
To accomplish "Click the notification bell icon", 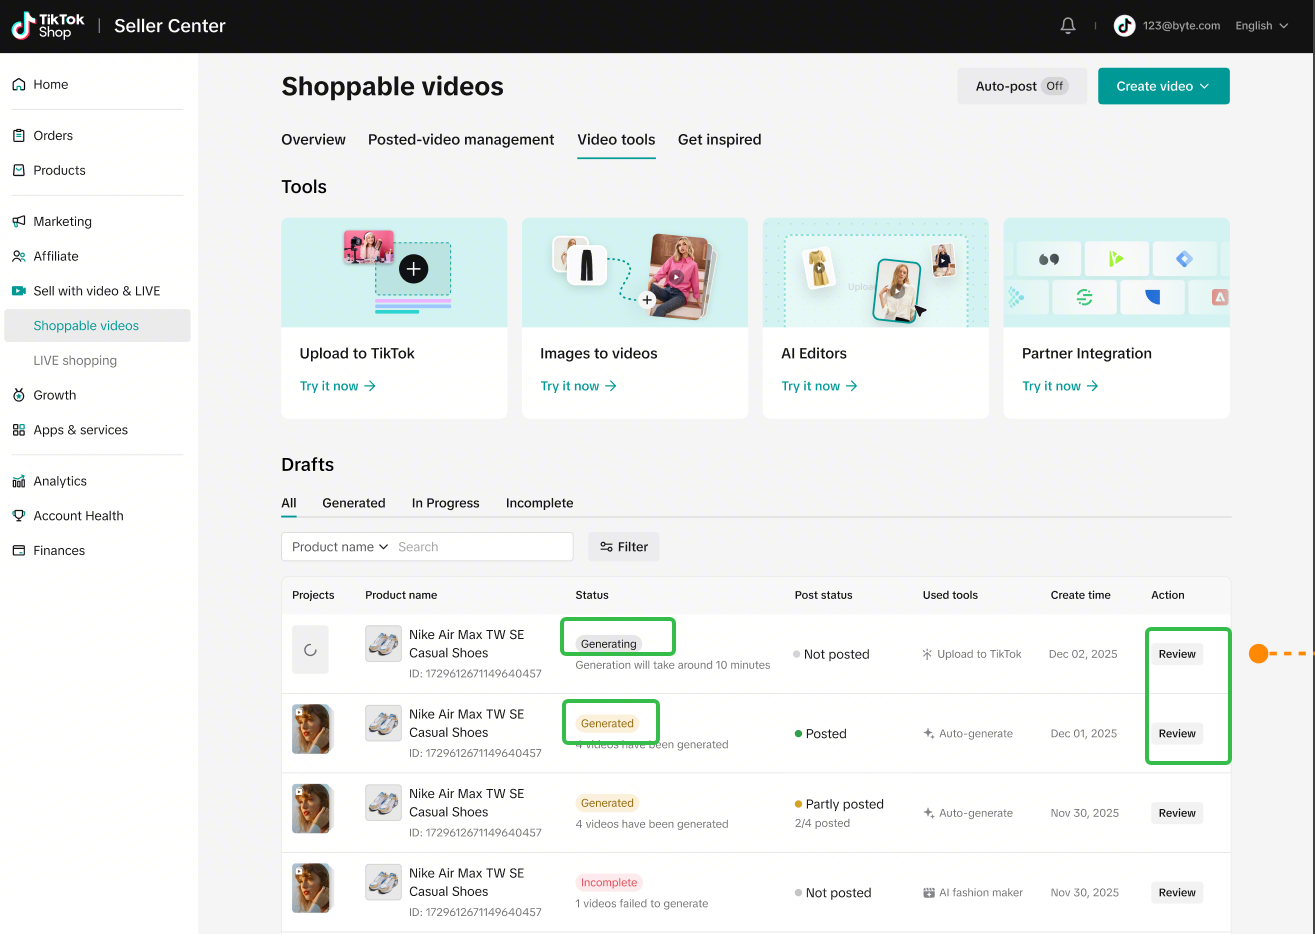I will coord(1067,26).
